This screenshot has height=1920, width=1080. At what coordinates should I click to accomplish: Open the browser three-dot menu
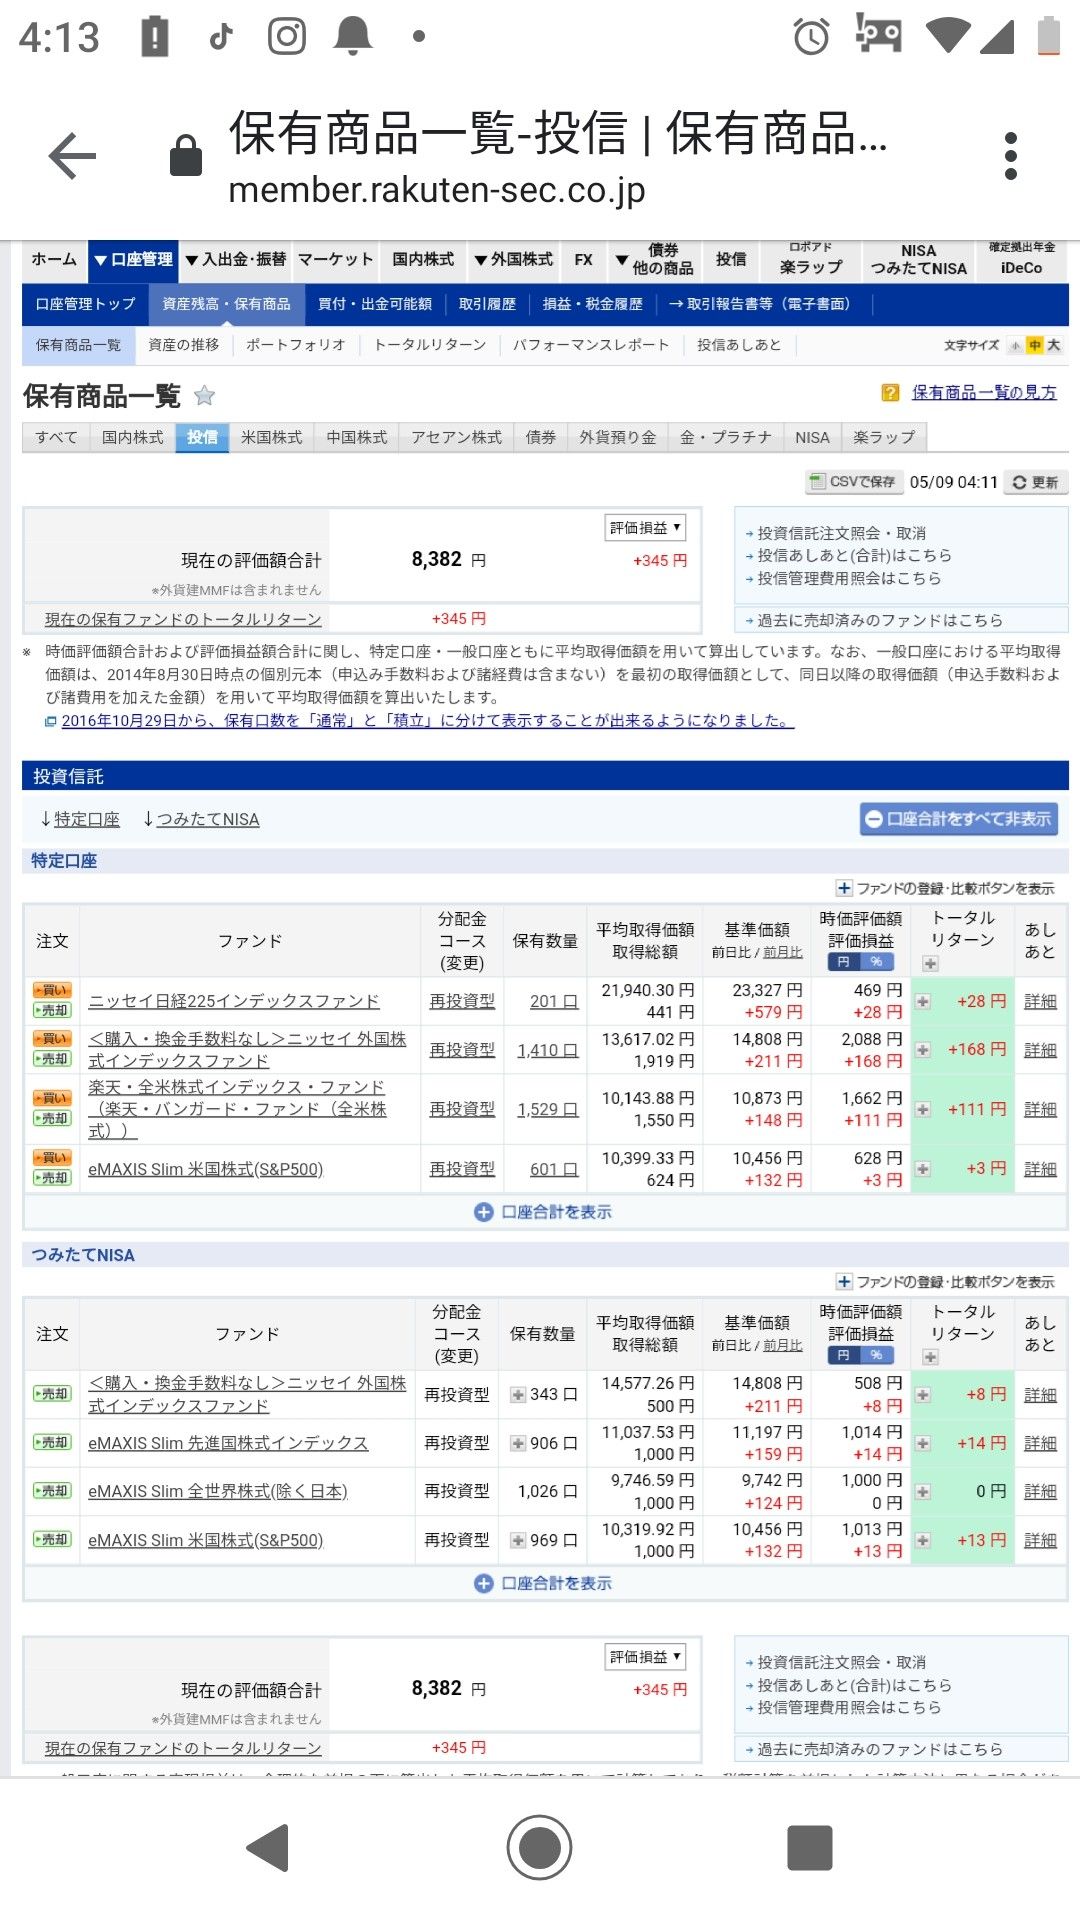click(x=1011, y=156)
